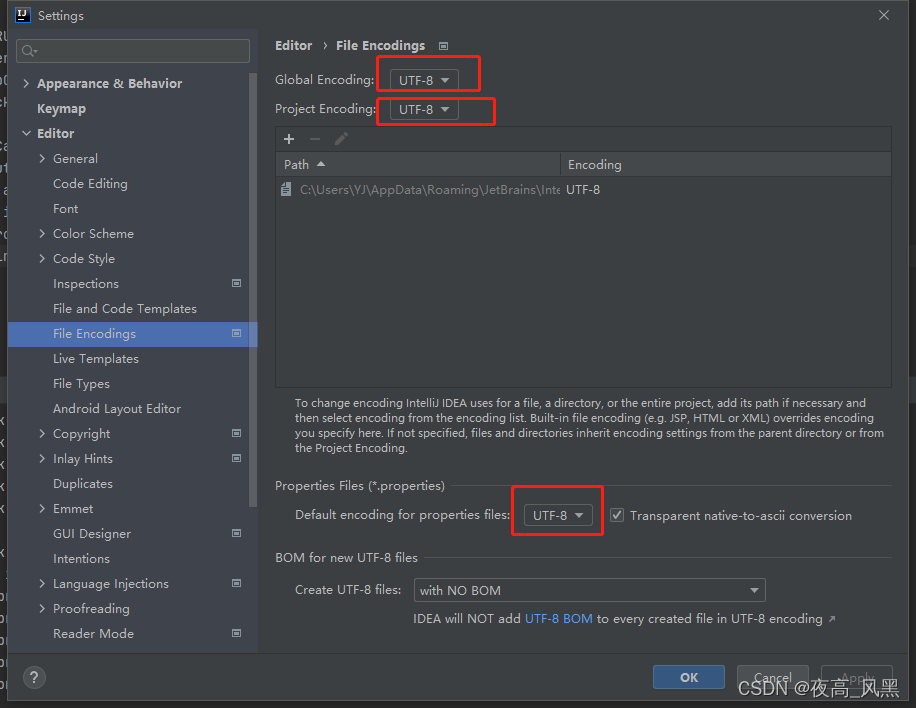
Task: Expand the Language Injections node
Action: [x=42, y=584]
